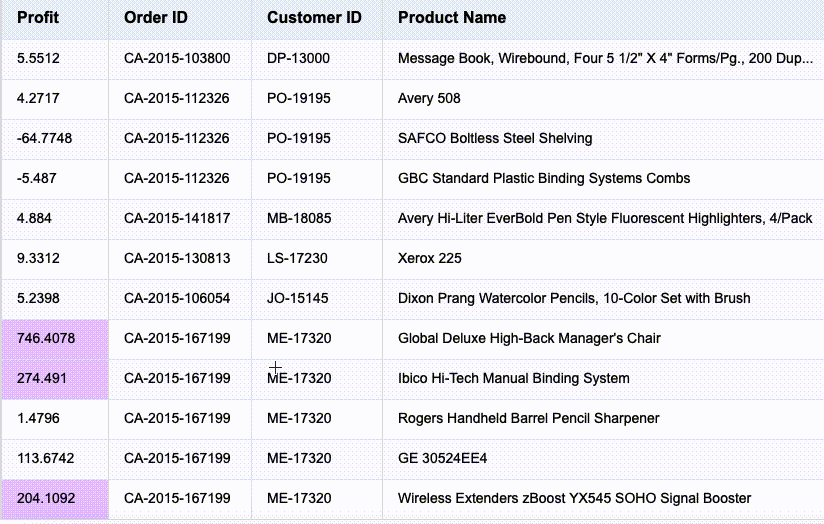
Task: Select Global Deluxe High-Back Manager's Chair cell
Action: pos(529,338)
